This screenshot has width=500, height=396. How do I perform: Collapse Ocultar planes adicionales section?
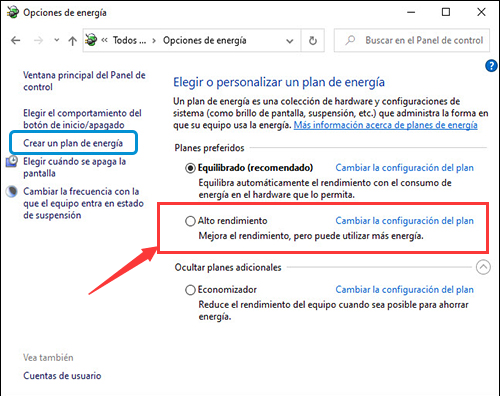483,267
